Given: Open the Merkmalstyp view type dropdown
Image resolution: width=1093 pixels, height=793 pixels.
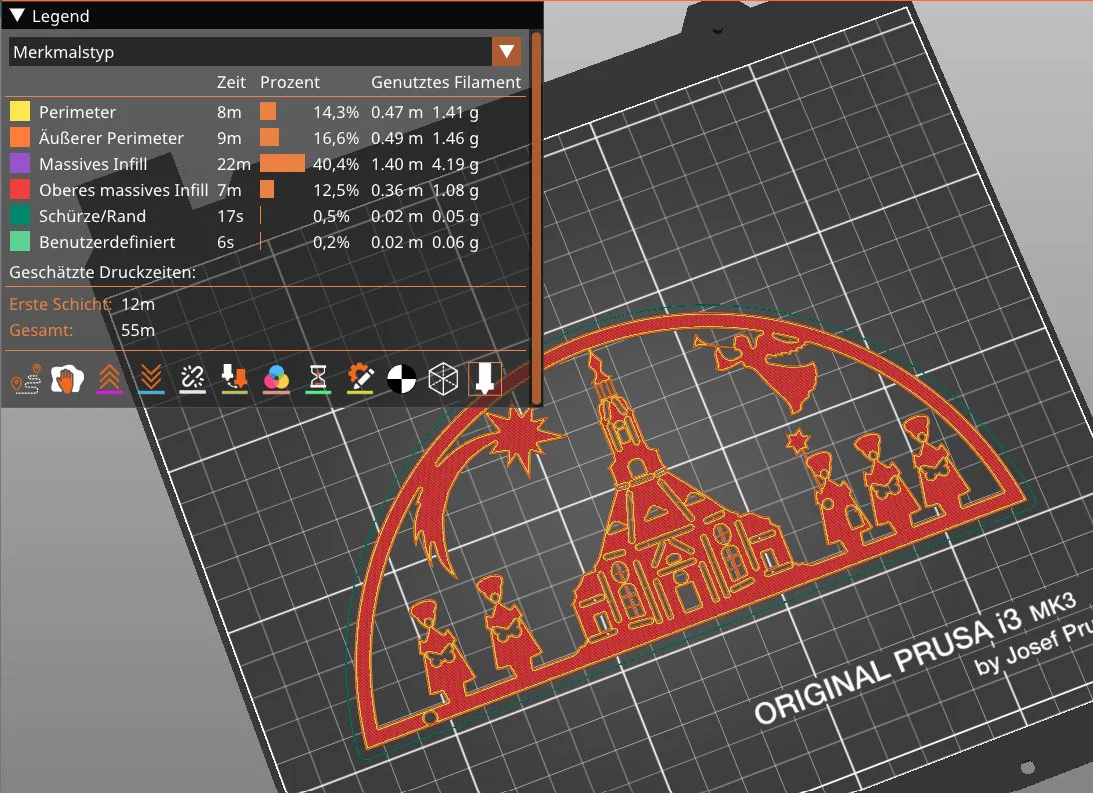Looking at the screenshot, I should pos(265,52).
